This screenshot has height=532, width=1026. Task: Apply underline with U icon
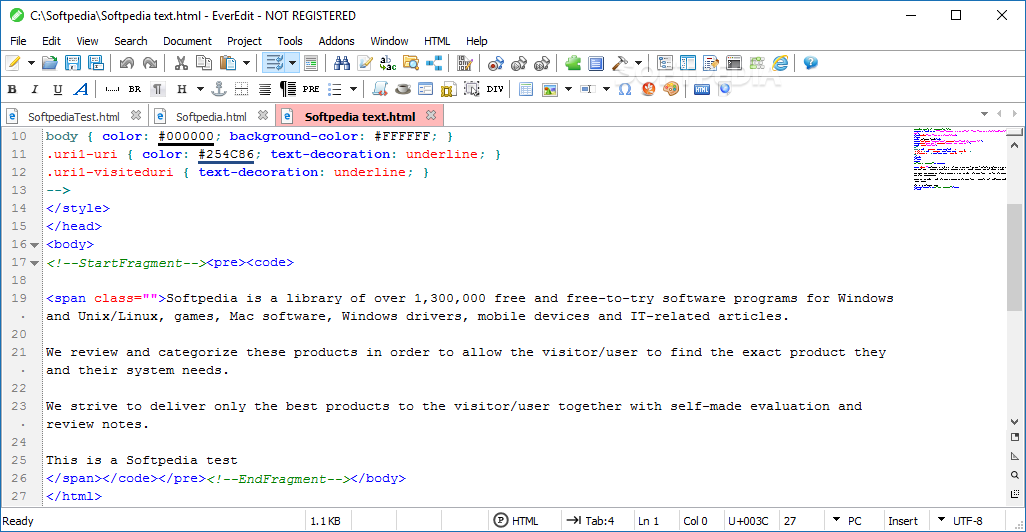(x=58, y=89)
